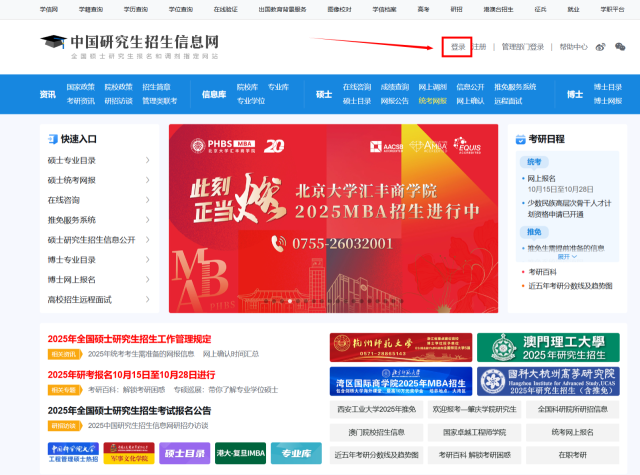The height and width of the screenshot is (475, 640).
Task: Open the Weibo icon in header
Action: [601, 47]
